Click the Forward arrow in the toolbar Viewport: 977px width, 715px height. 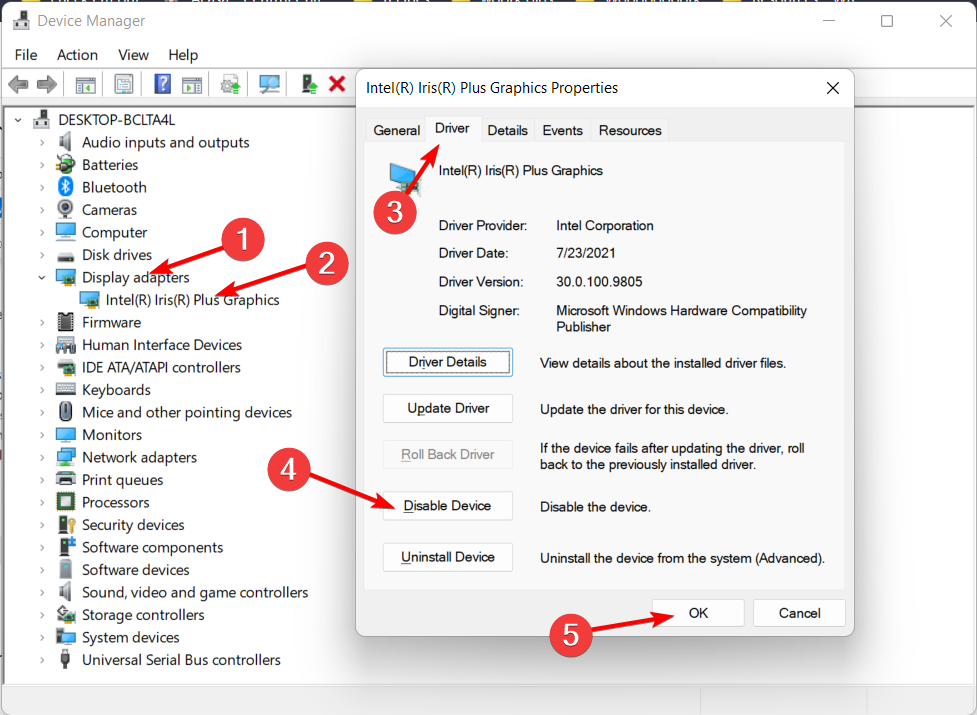click(x=47, y=83)
